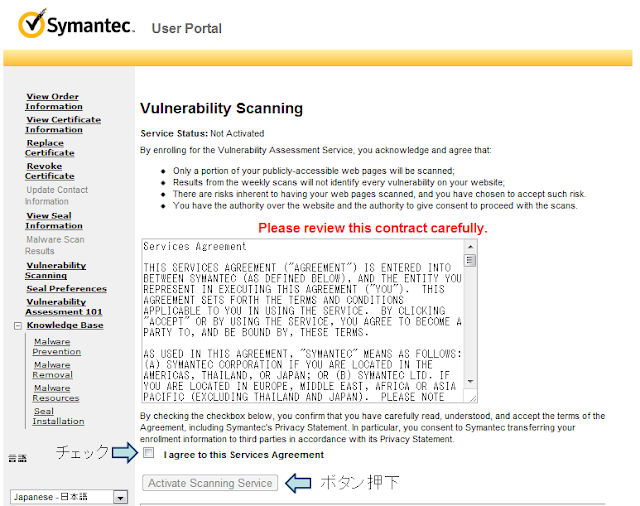Collapse the Knowledge Base tree node
Screen dimensions: 640x506
tap(18, 326)
